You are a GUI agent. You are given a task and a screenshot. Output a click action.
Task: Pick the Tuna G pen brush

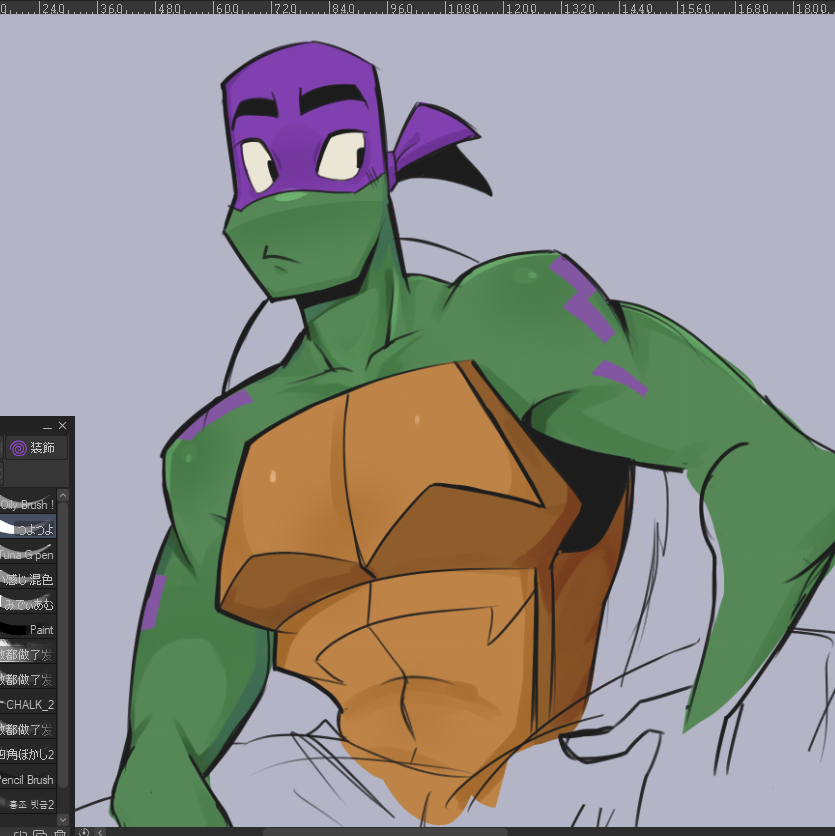(x=27, y=554)
